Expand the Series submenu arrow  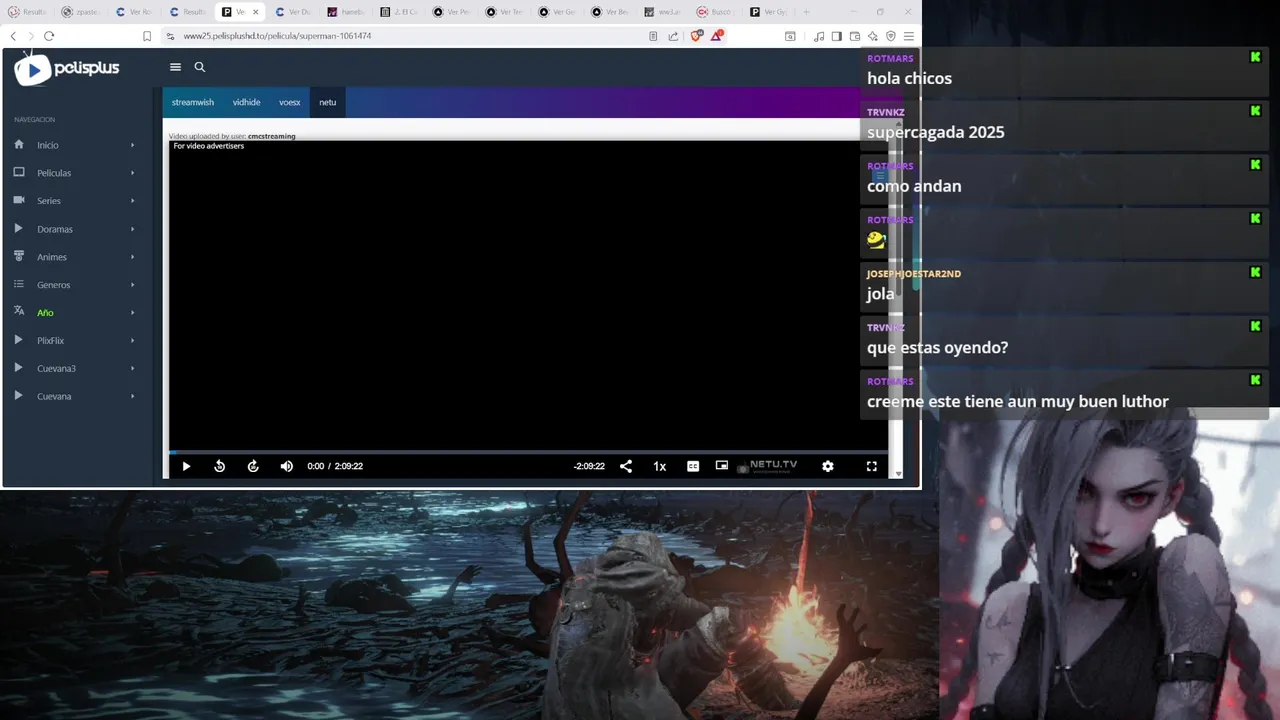click(x=132, y=201)
